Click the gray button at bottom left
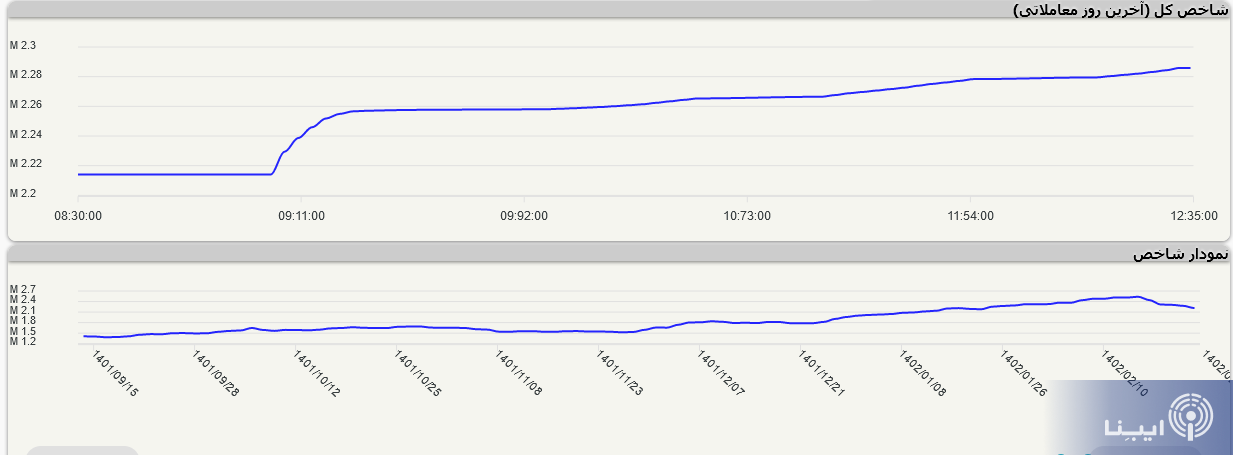The image size is (1233, 455). click(80, 450)
